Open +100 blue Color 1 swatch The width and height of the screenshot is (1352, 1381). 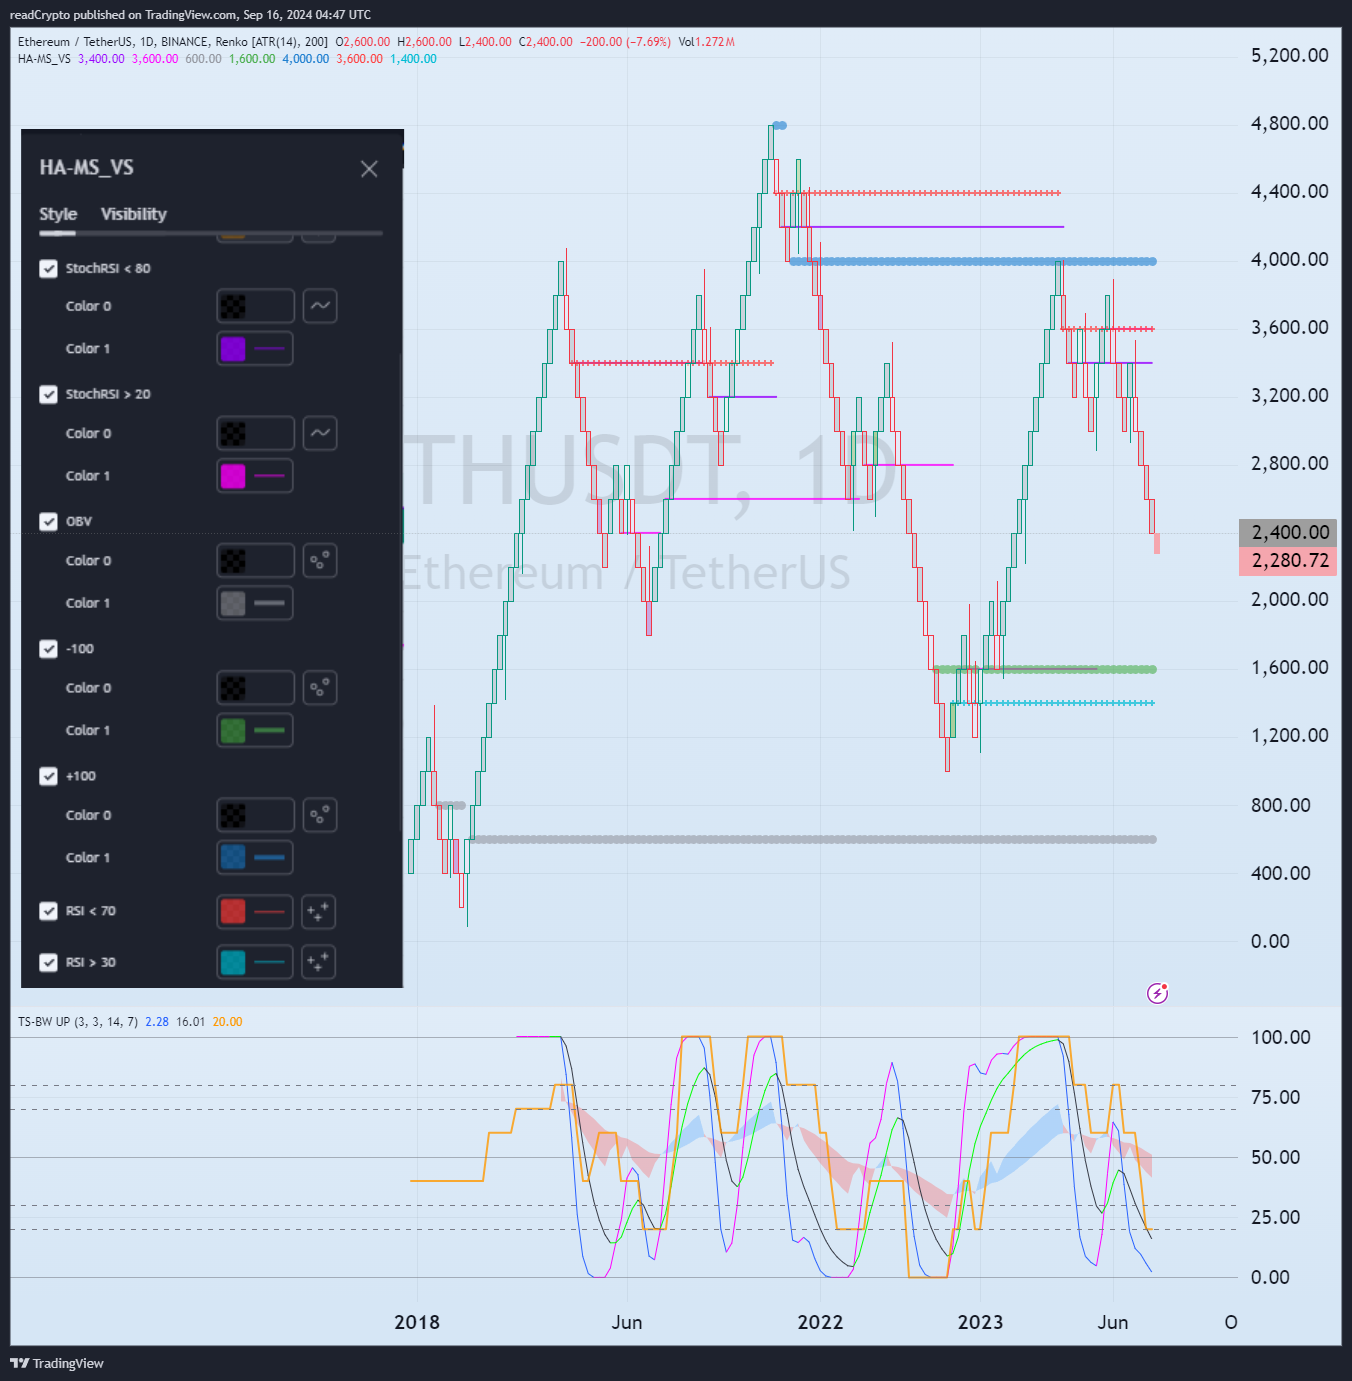(x=255, y=858)
